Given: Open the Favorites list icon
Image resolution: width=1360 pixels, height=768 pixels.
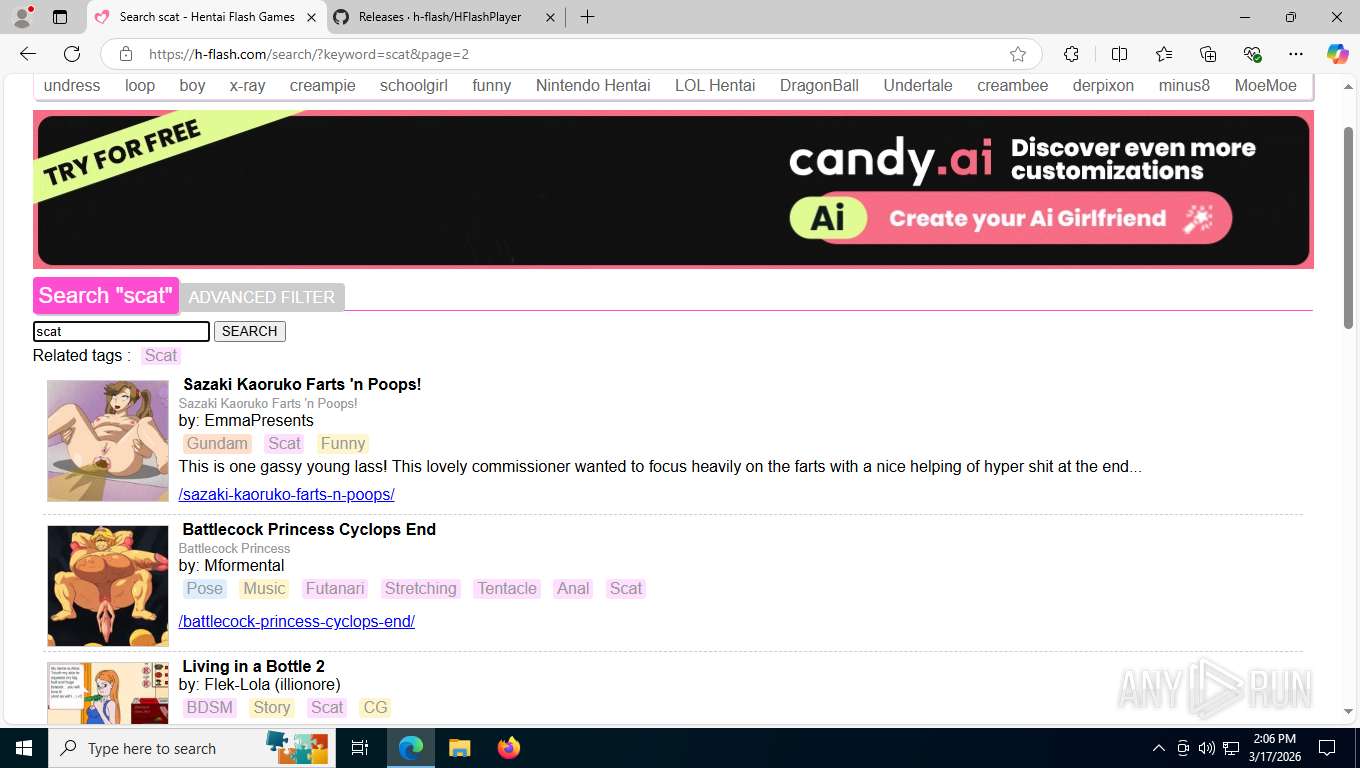Looking at the screenshot, I should pos(1164,54).
